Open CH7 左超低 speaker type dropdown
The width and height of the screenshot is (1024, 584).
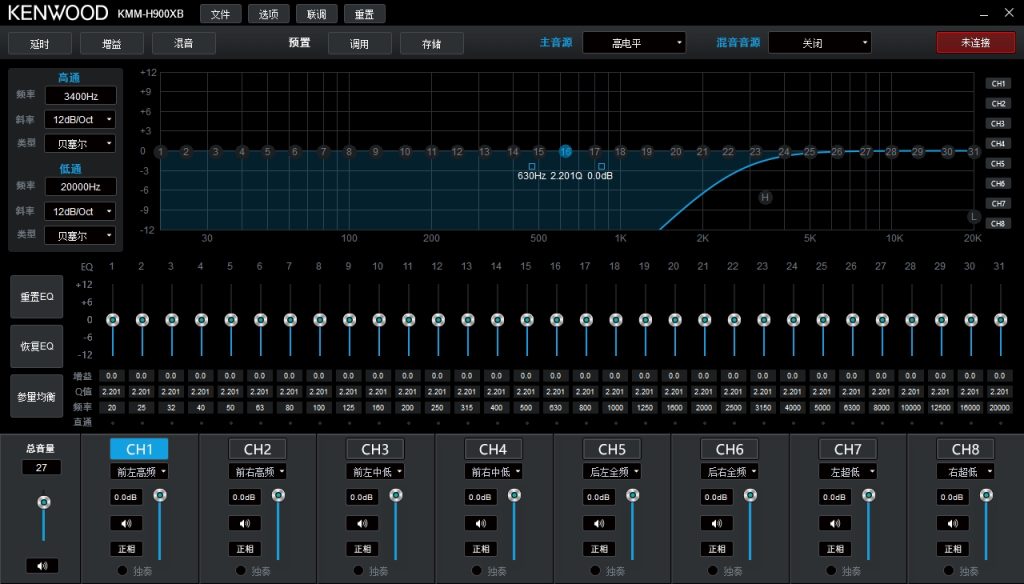(848, 472)
